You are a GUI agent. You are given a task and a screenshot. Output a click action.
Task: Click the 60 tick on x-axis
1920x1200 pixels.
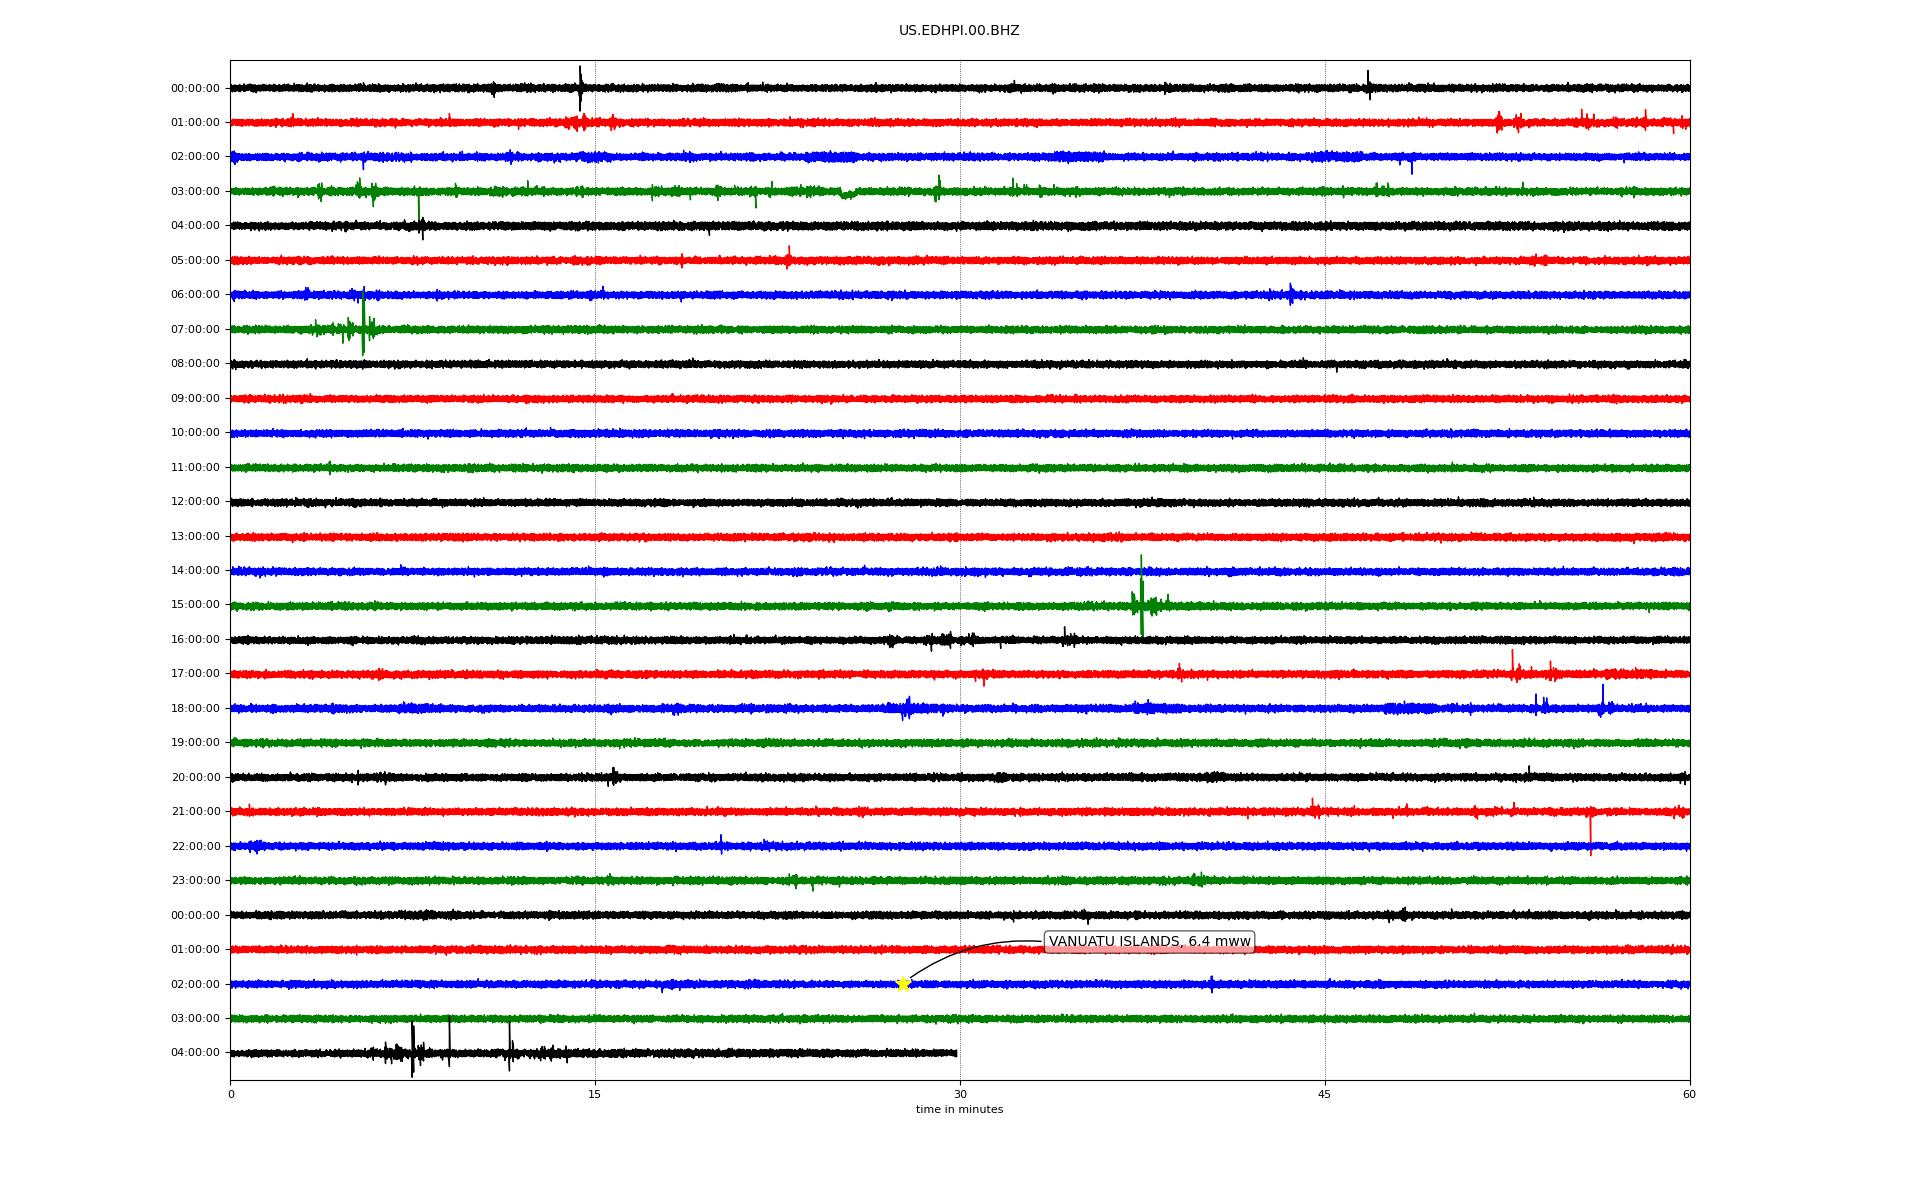tap(1689, 1094)
